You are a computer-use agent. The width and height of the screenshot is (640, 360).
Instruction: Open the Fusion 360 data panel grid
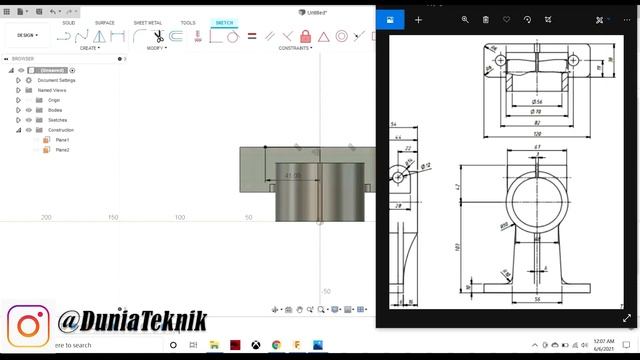coord(7,11)
